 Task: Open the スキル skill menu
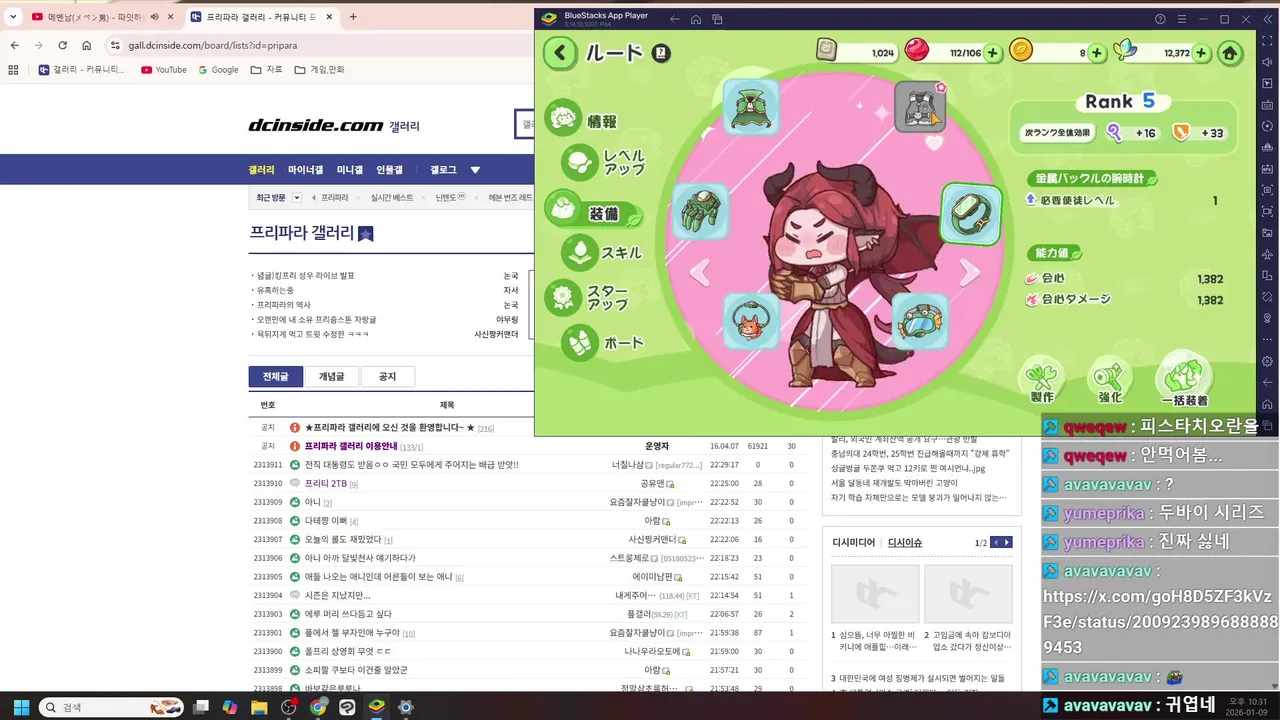603,253
